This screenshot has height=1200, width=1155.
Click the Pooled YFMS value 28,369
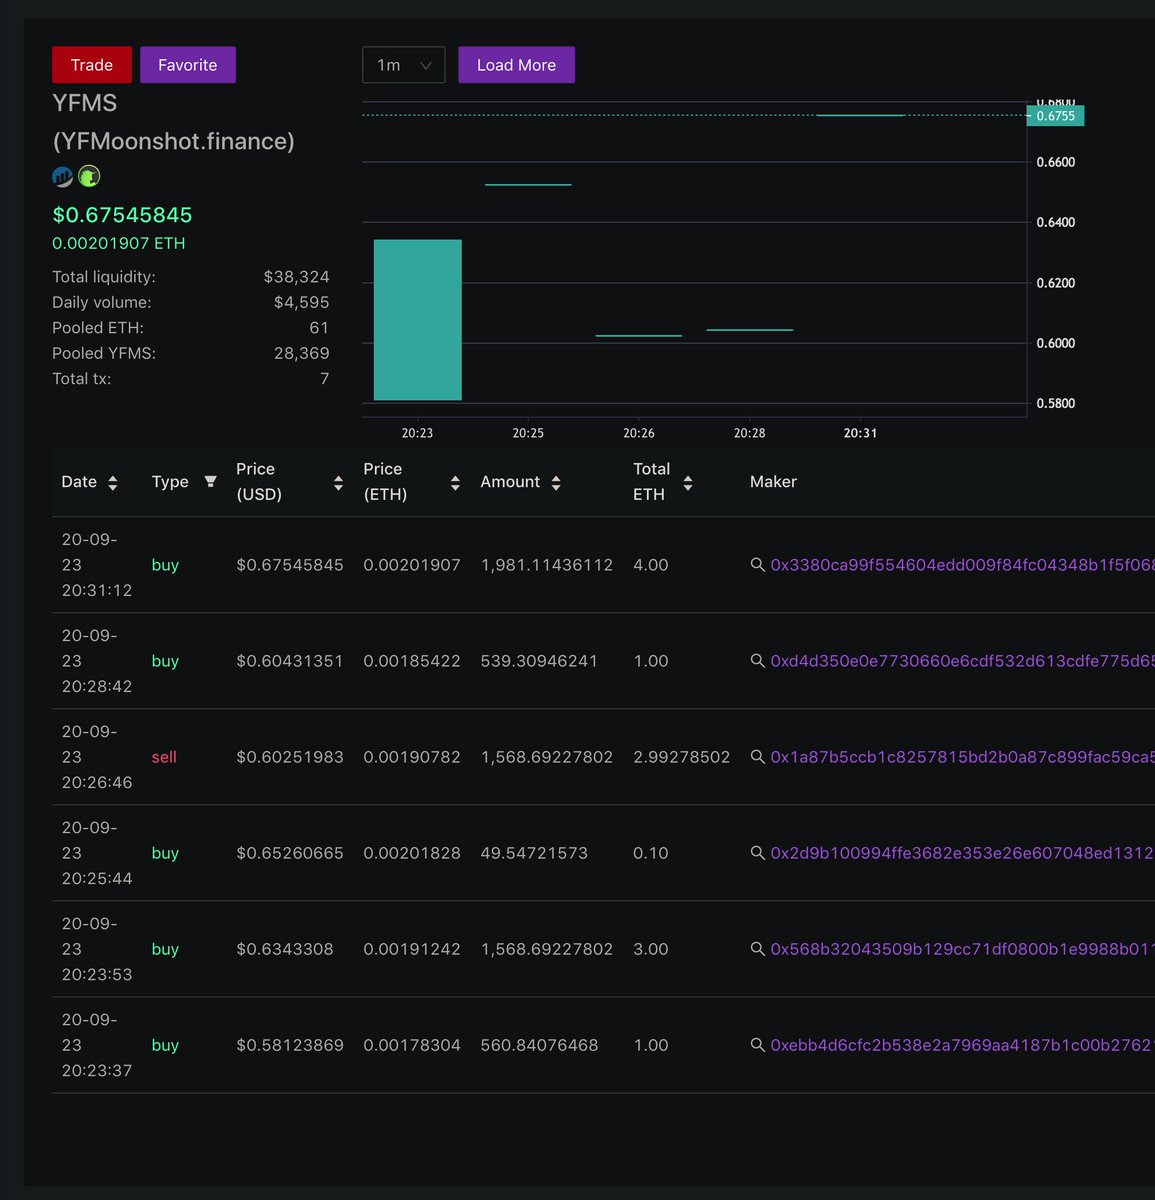301,353
